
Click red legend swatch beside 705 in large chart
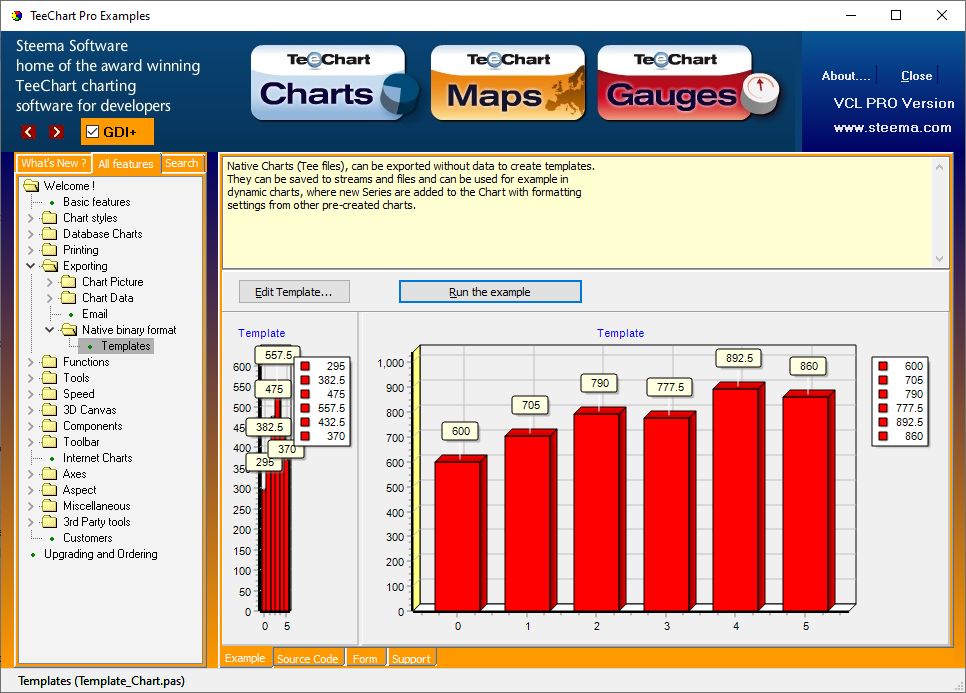883,379
